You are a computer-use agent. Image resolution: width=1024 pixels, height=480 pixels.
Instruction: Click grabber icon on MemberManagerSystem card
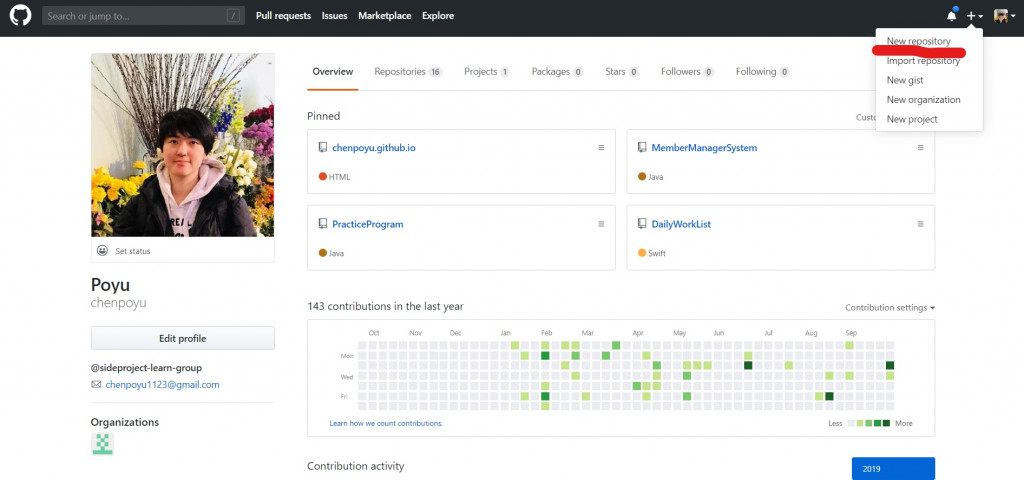920,148
